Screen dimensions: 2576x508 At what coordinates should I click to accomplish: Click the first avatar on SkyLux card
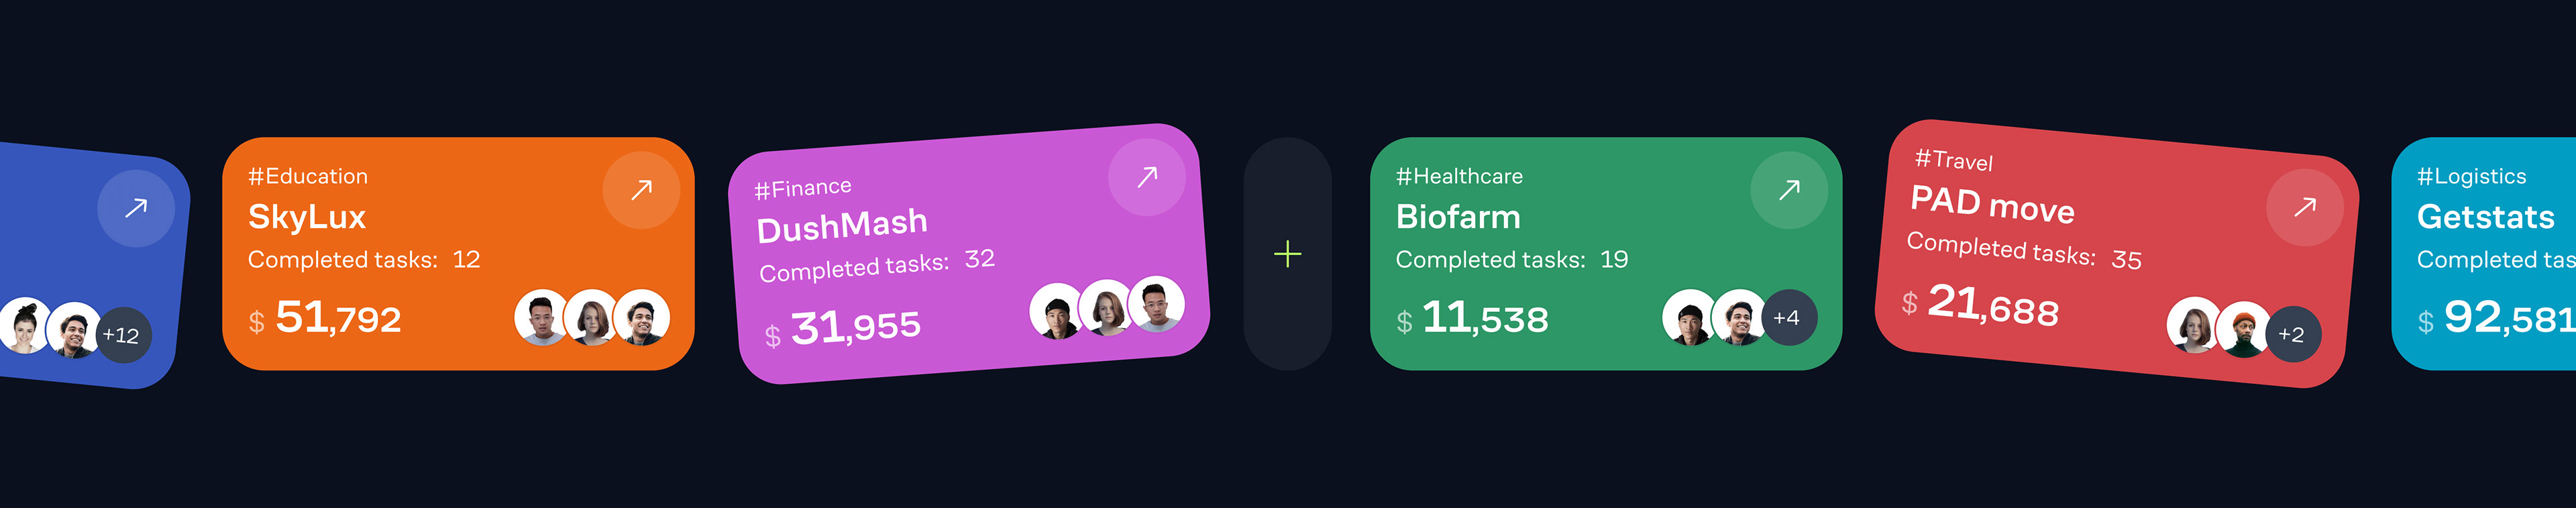(541, 318)
